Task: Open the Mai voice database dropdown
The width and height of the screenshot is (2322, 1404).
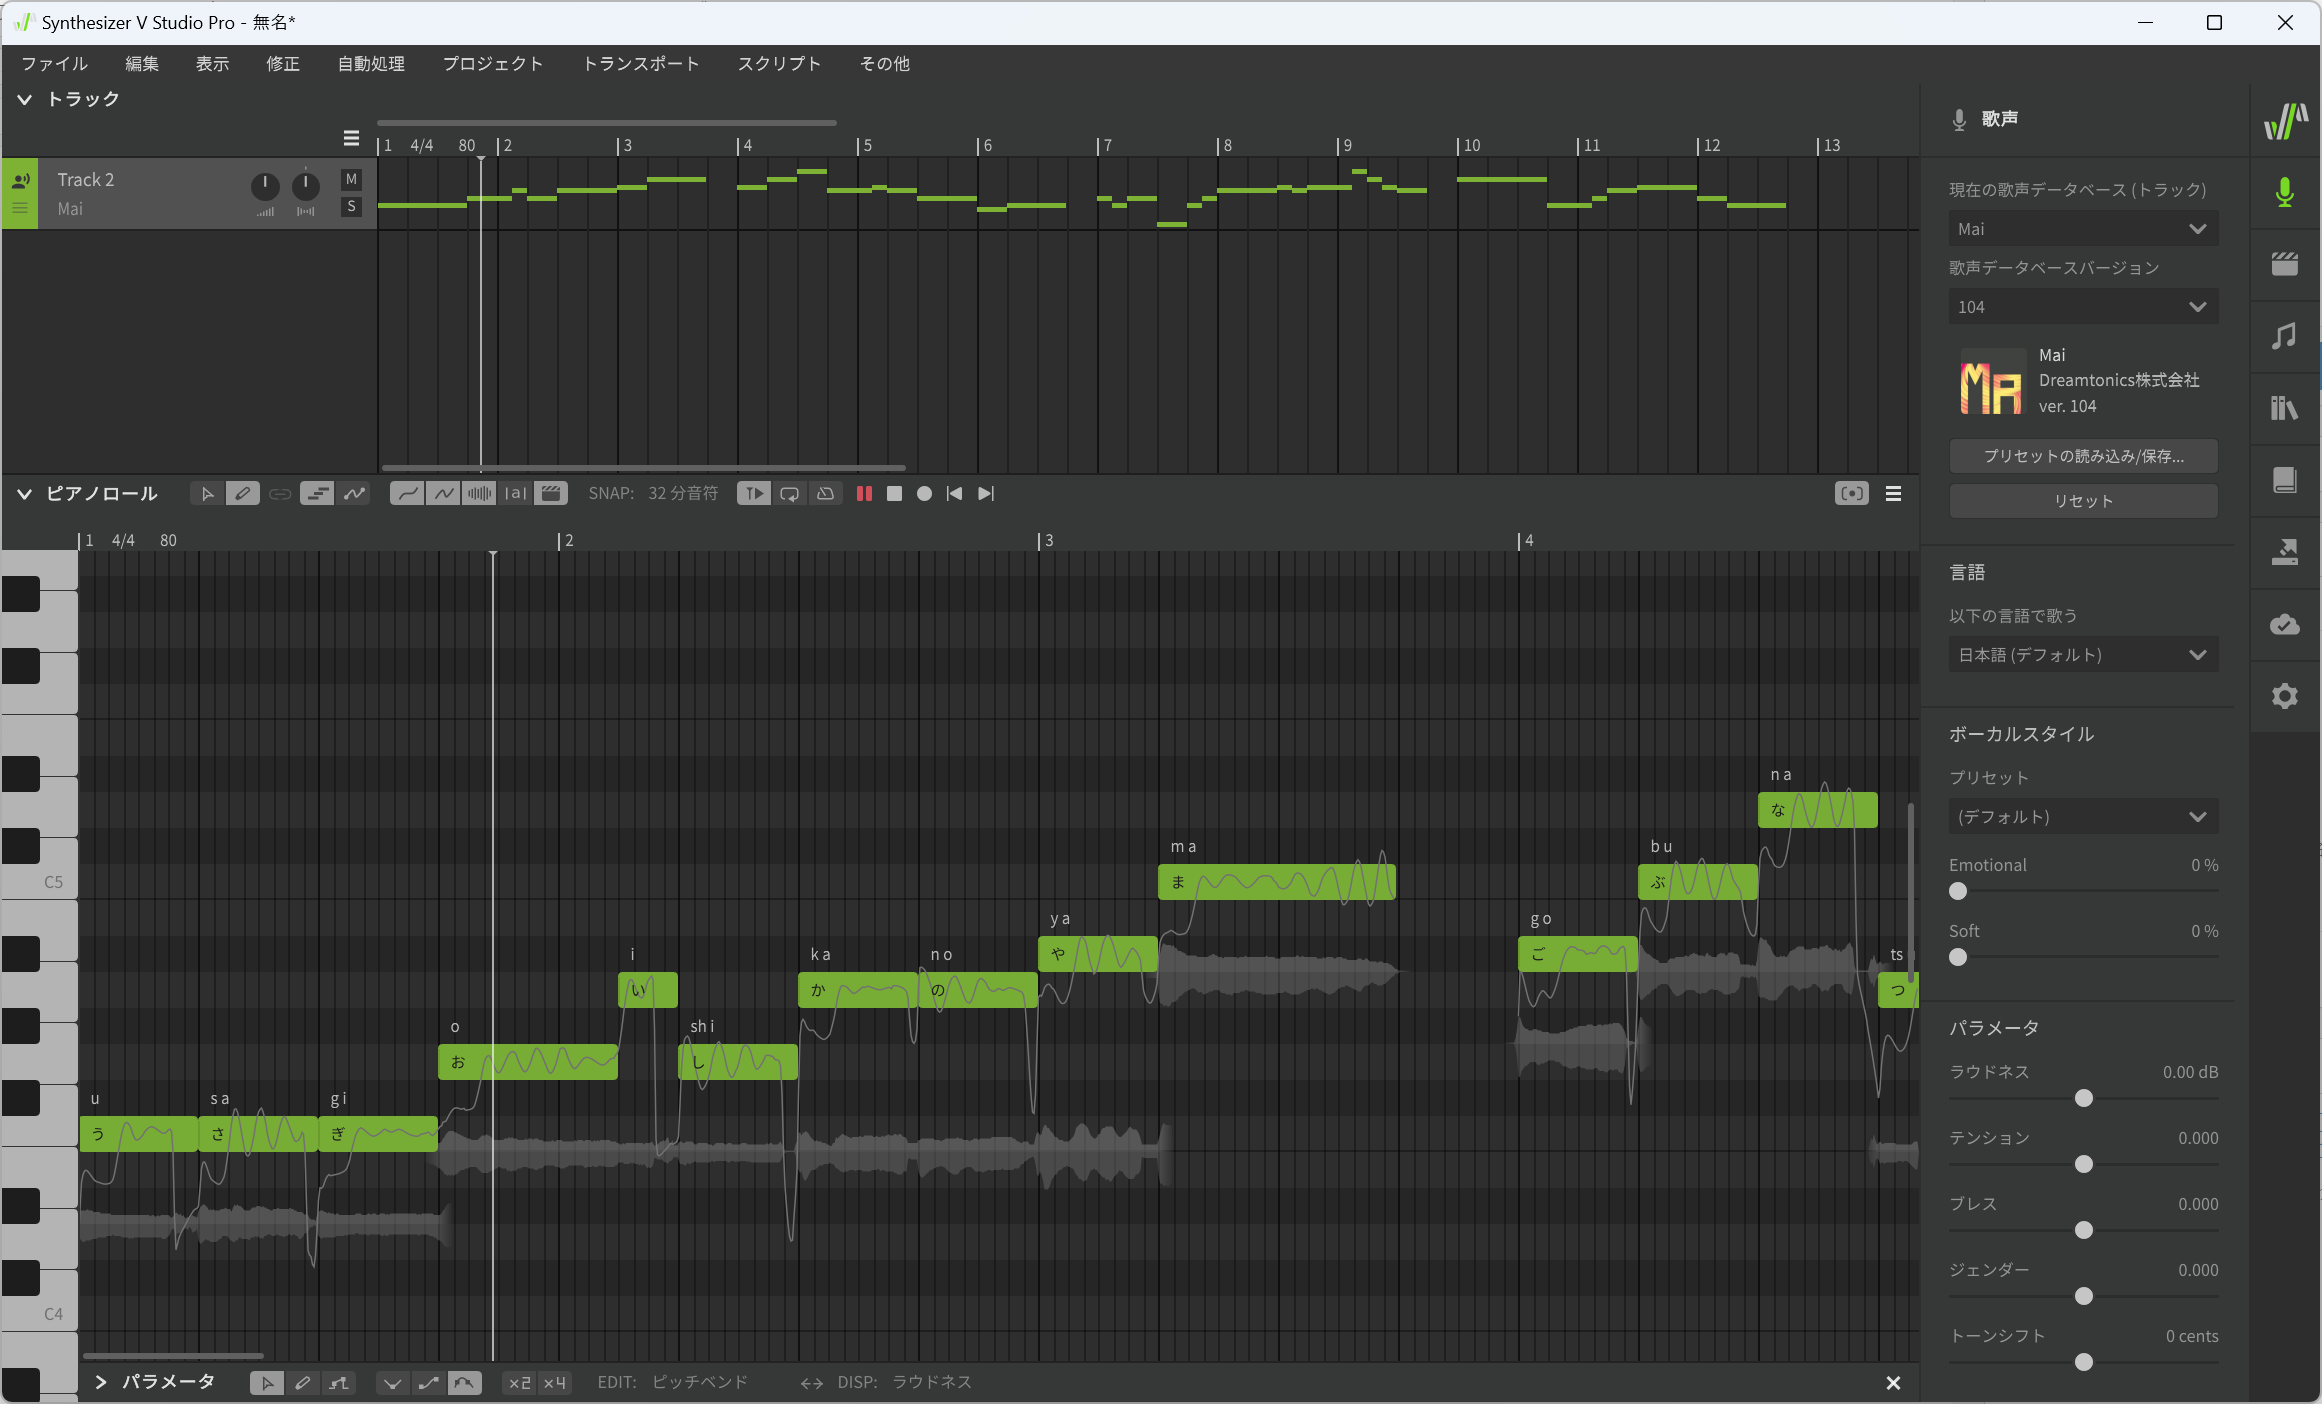Action: coord(2083,229)
